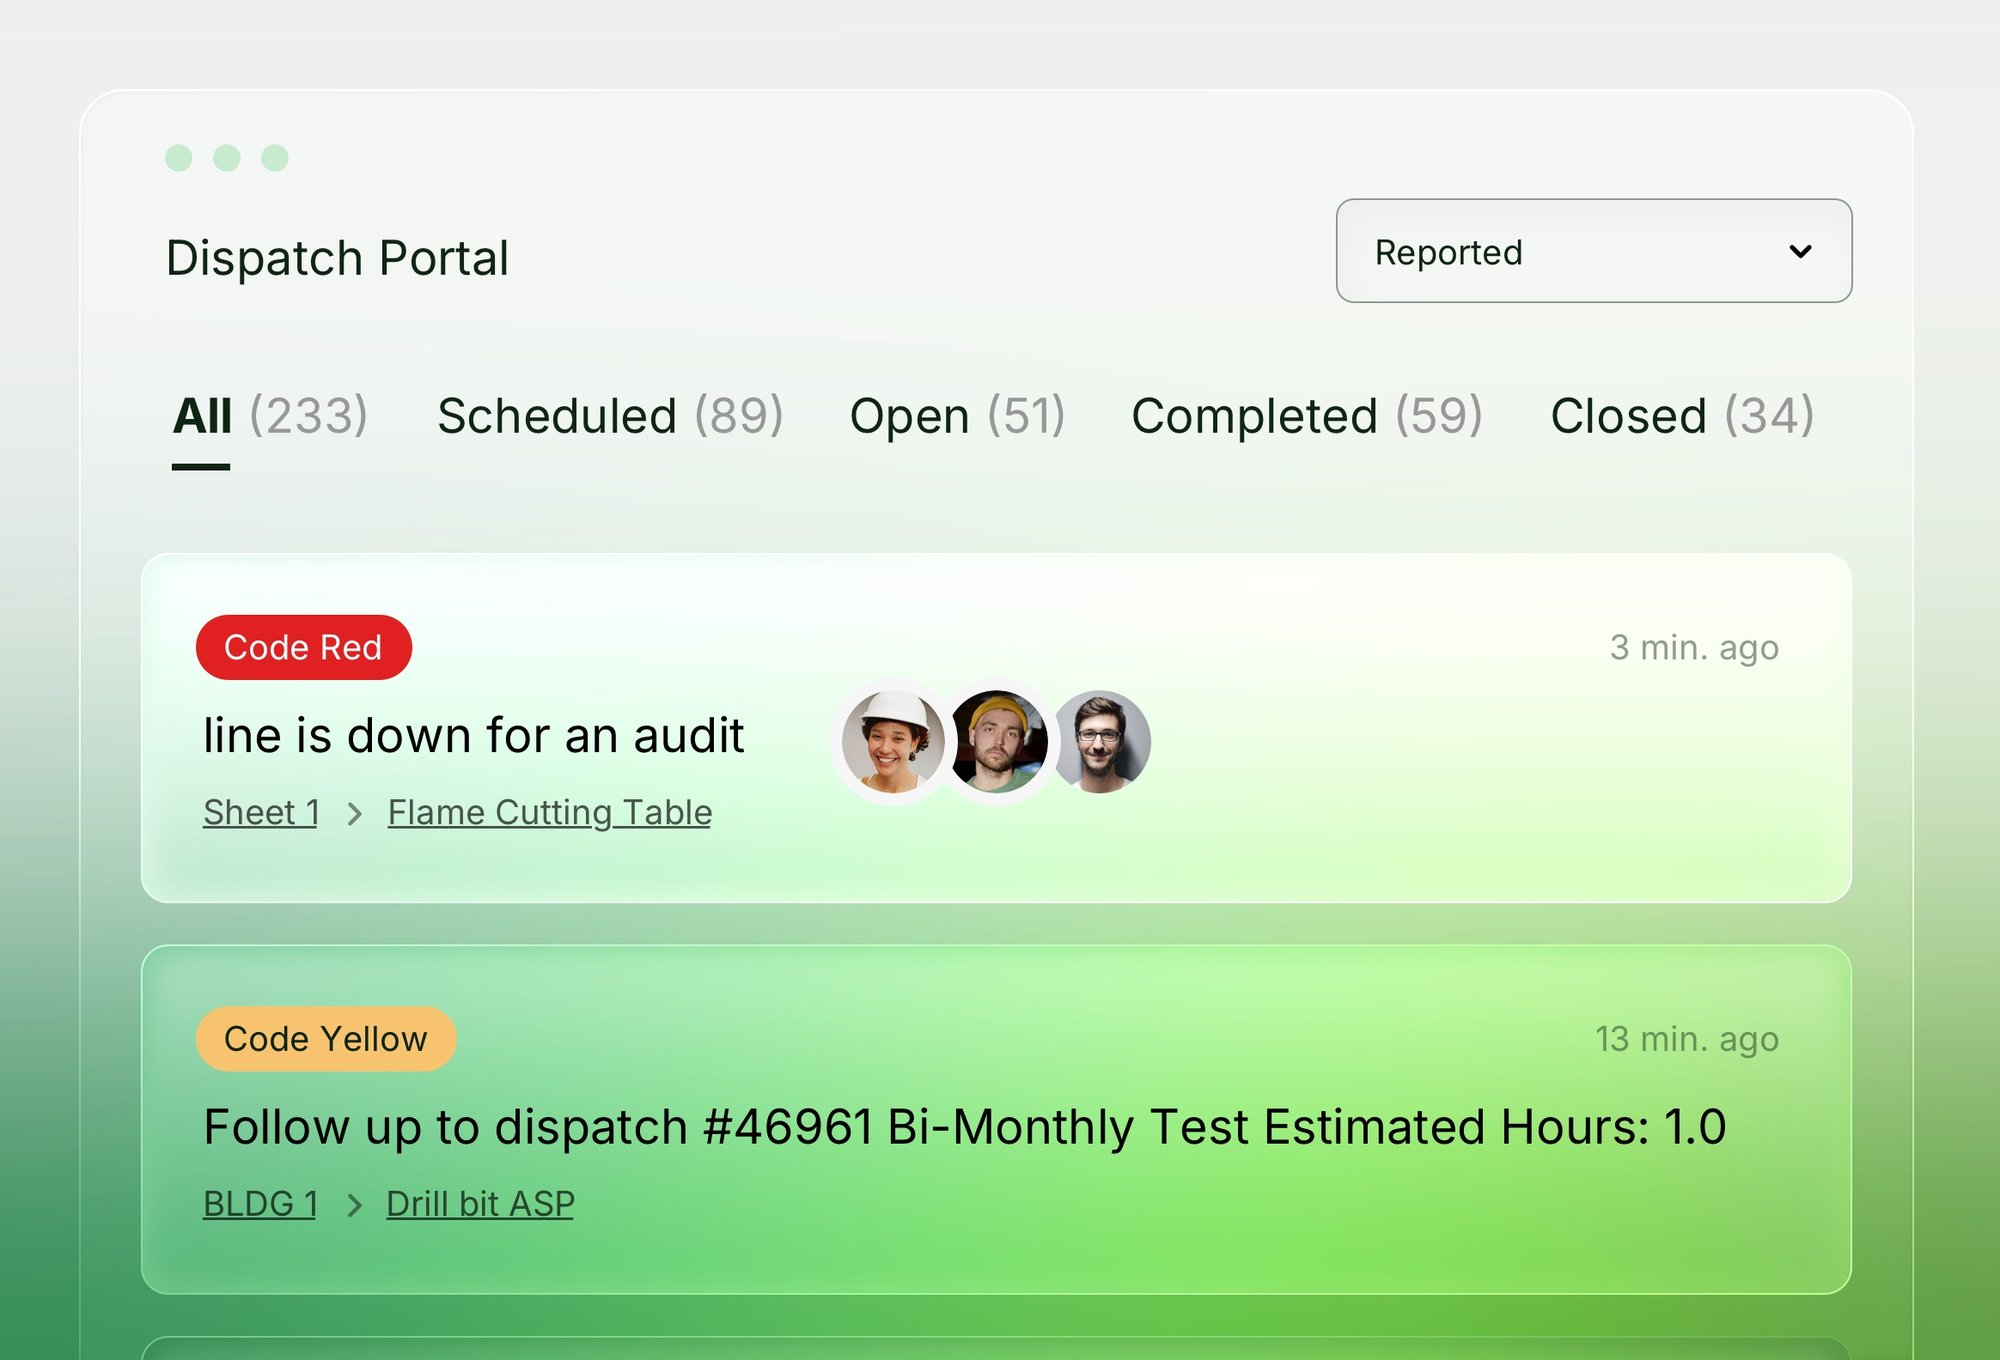Viewport: 2000px width, 1360px height.
Task: Switch to the Scheduled (89) tab
Action: point(610,416)
